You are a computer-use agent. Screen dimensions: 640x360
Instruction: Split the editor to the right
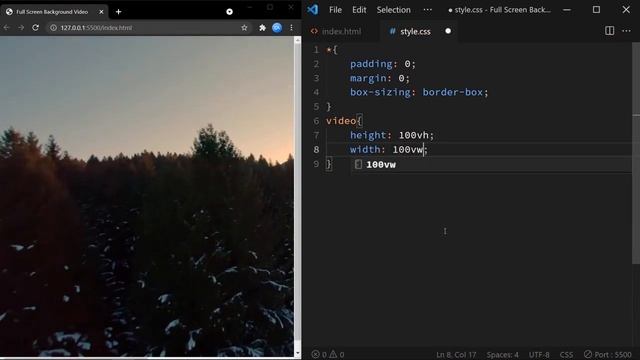click(x=609, y=31)
